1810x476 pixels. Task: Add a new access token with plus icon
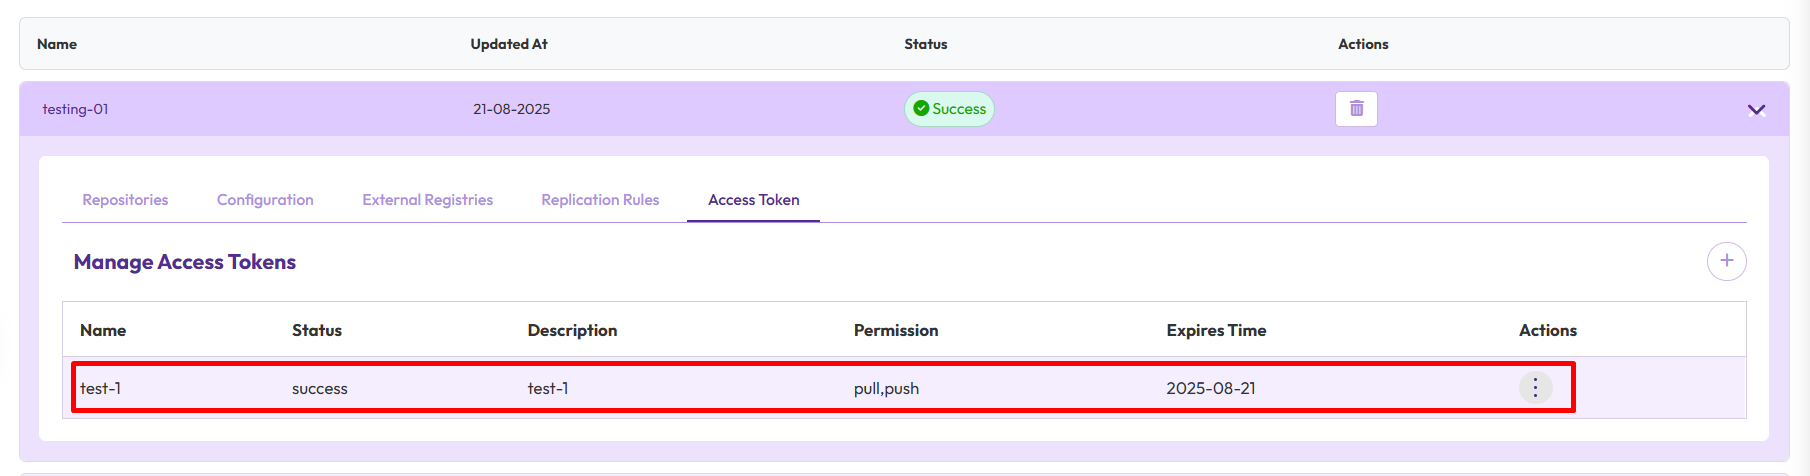click(1726, 261)
